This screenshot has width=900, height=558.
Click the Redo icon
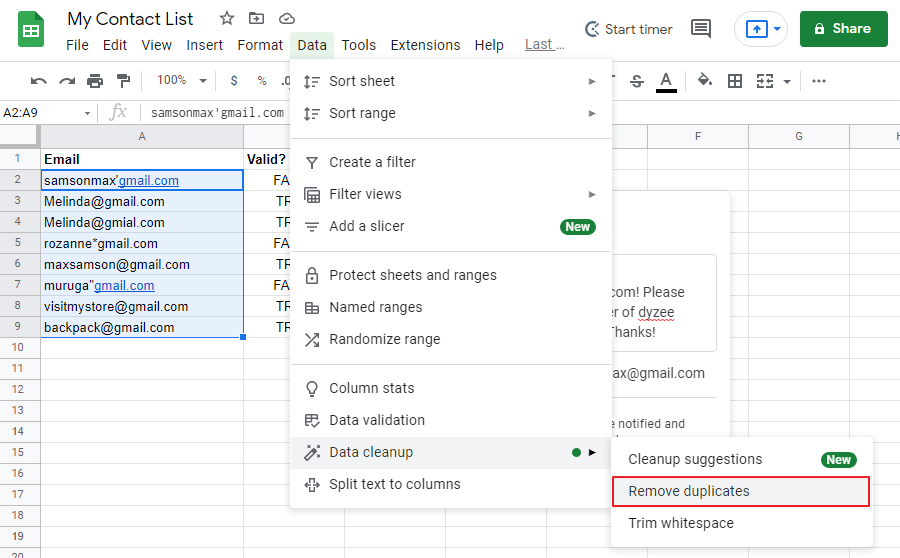click(x=67, y=81)
